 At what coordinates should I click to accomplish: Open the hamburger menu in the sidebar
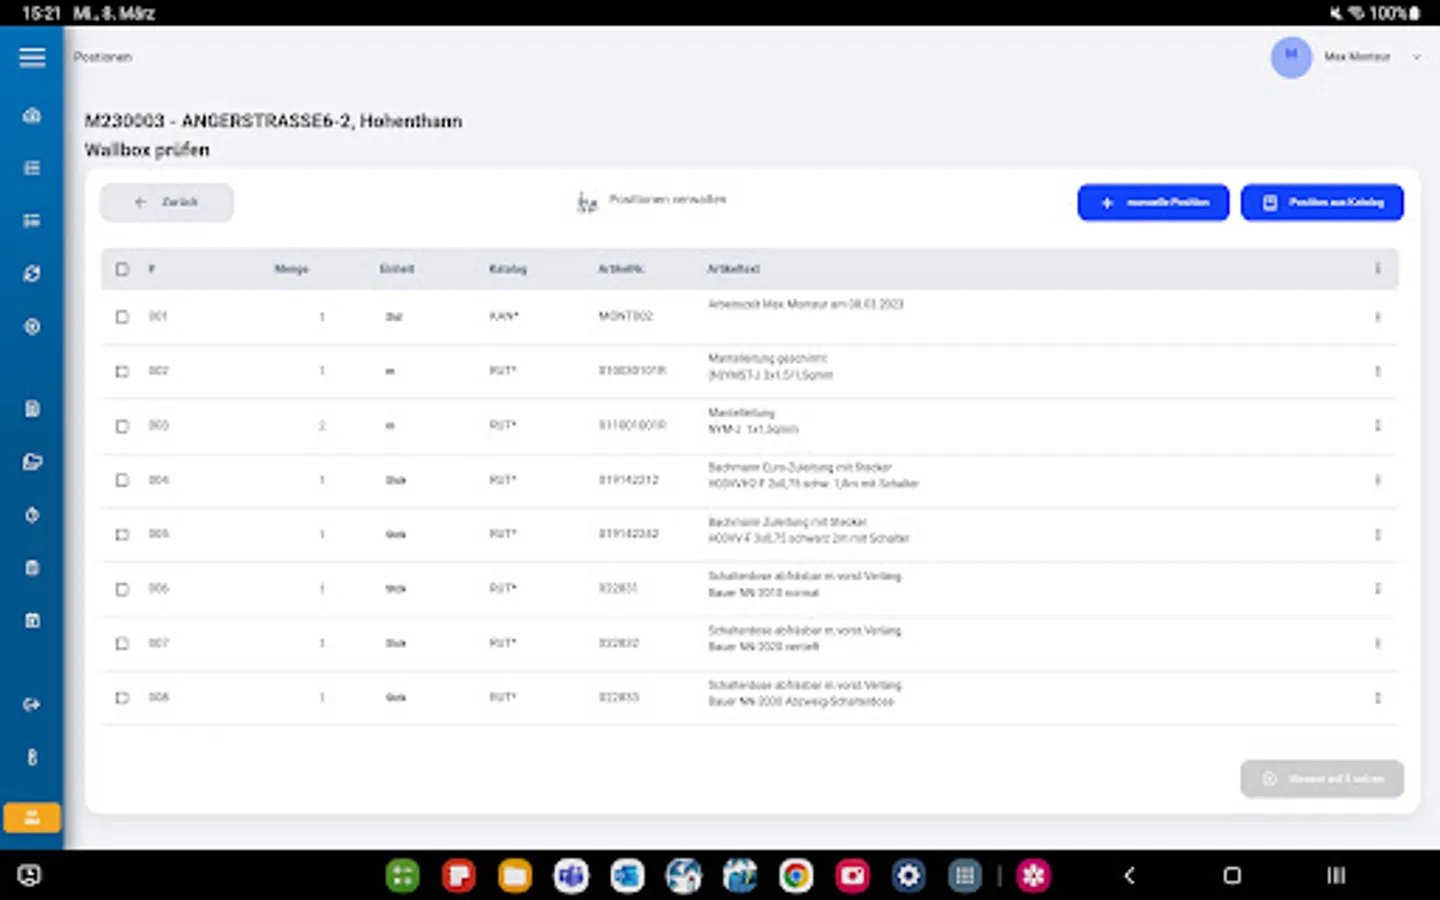click(32, 57)
